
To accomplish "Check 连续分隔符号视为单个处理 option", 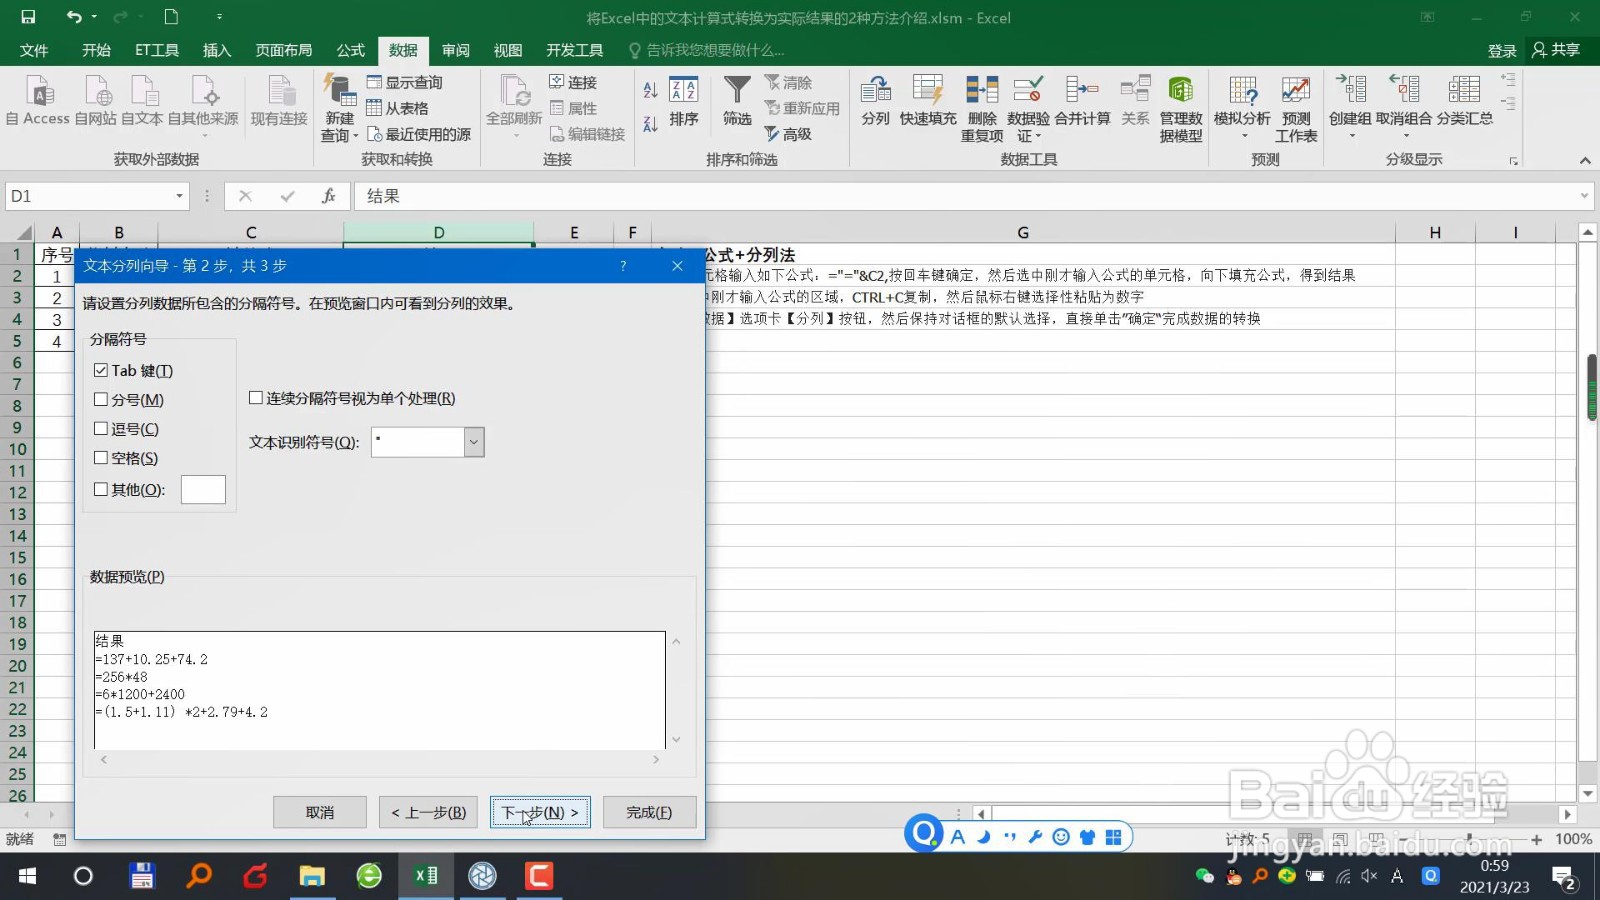I will click(256, 398).
